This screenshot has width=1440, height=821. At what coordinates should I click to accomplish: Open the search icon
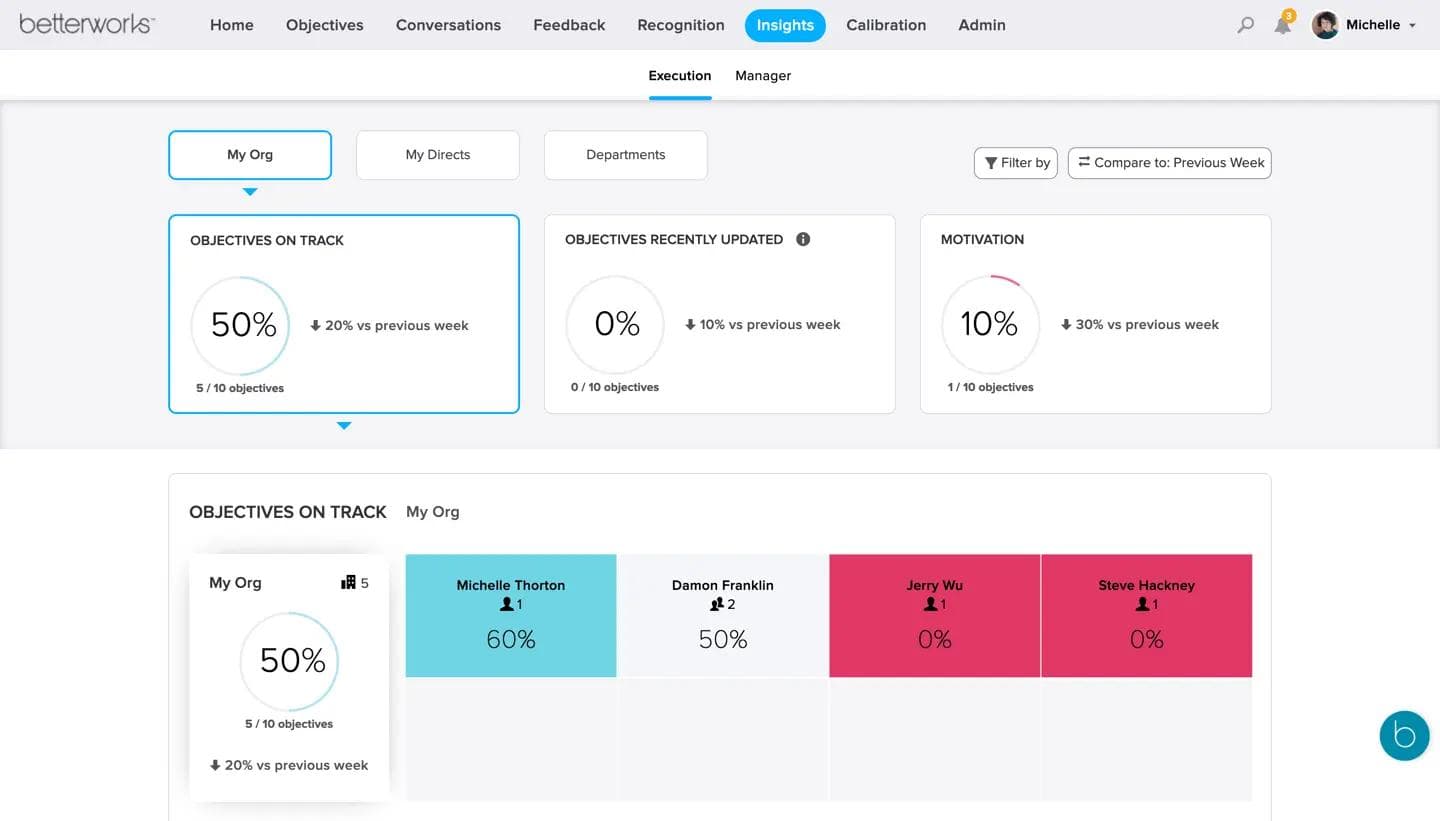pyautogui.click(x=1244, y=25)
